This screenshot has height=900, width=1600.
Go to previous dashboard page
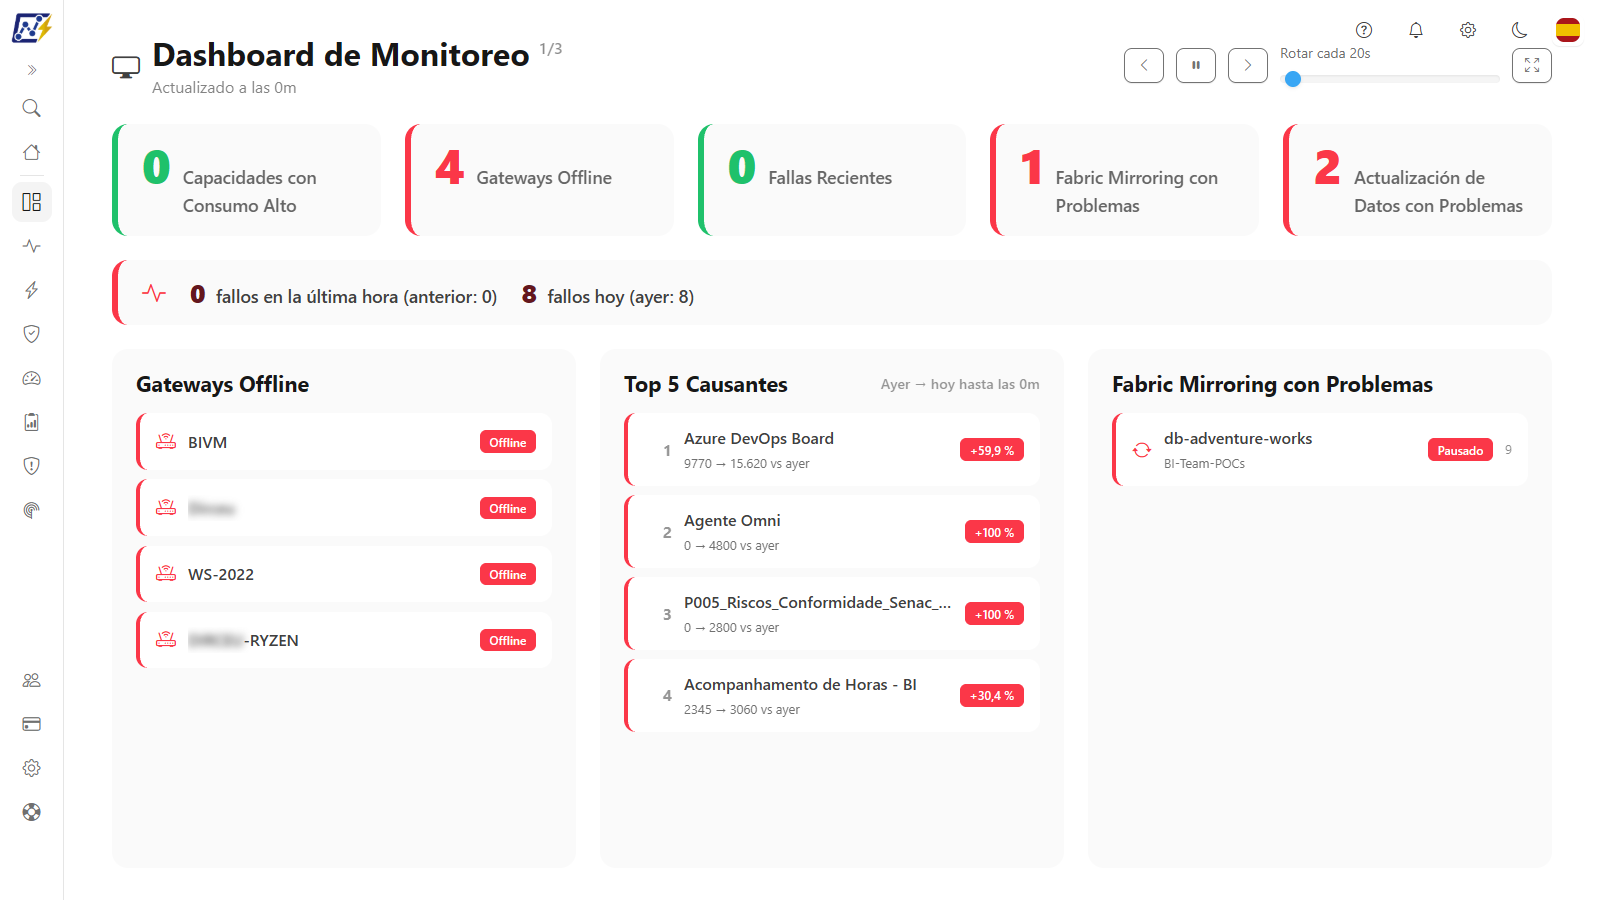point(1144,65)
